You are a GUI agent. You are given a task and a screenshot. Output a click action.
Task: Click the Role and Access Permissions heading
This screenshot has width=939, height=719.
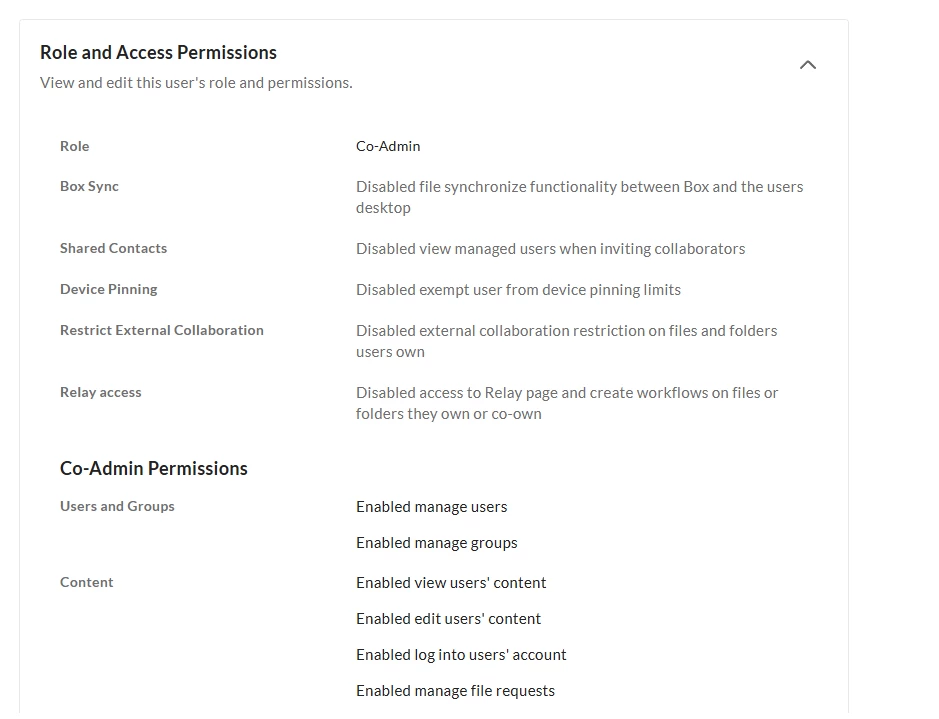(158, 53)
